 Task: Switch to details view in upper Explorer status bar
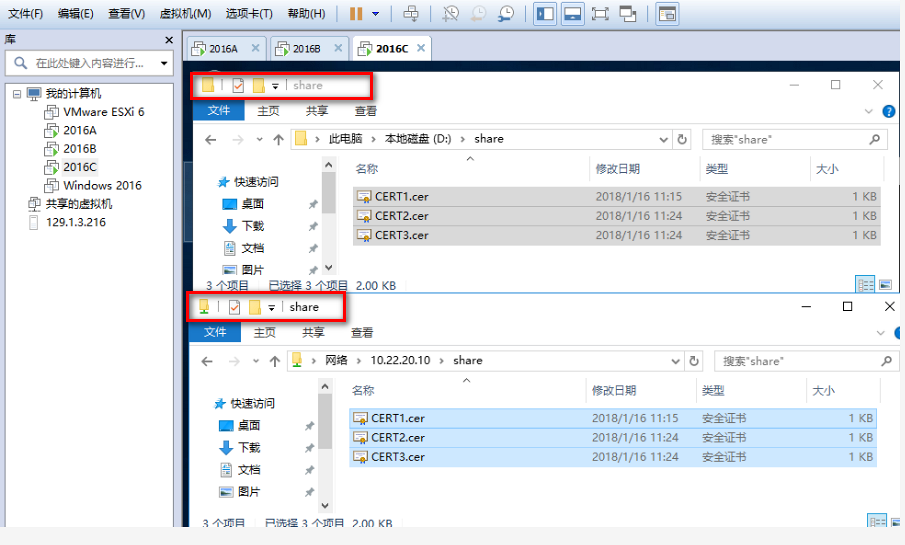(x=863, y=285)
